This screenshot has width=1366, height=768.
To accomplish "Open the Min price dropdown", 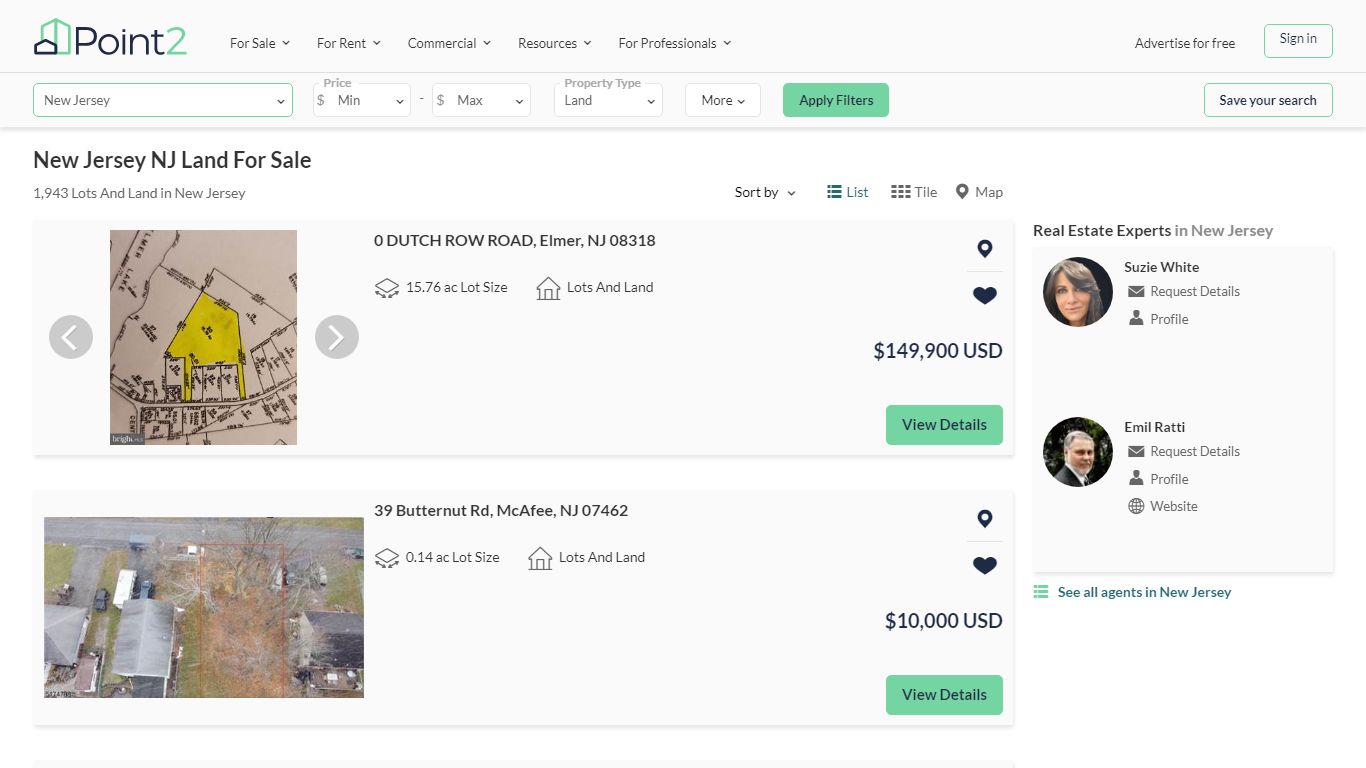I will [x=362, y=100].
